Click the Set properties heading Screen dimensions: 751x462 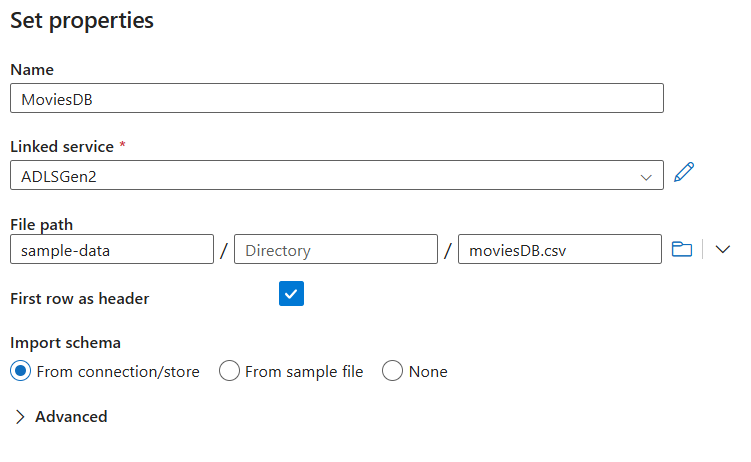click(x=82, y=20)
